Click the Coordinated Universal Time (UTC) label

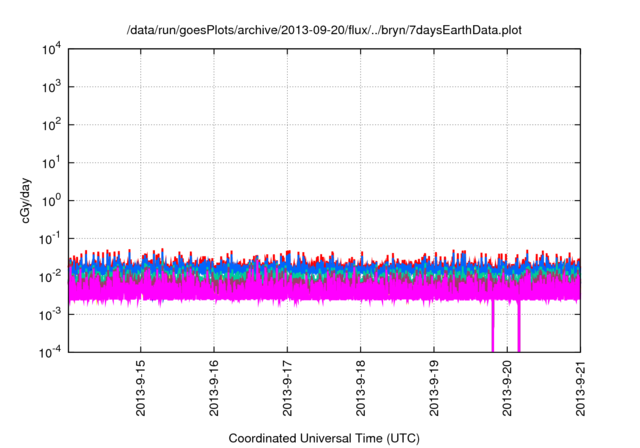pos(324,438)
